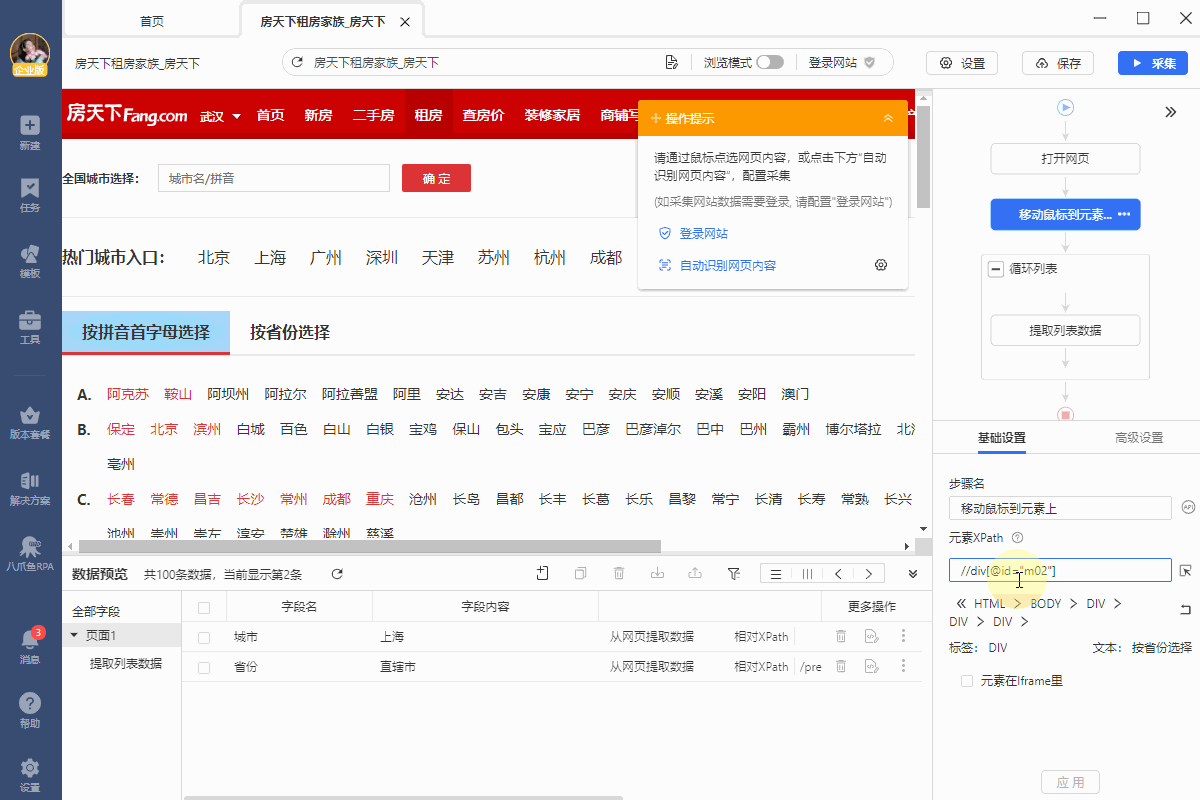Click the red 确定 button
Screen dimensions: 1200x800
[436, 179]
